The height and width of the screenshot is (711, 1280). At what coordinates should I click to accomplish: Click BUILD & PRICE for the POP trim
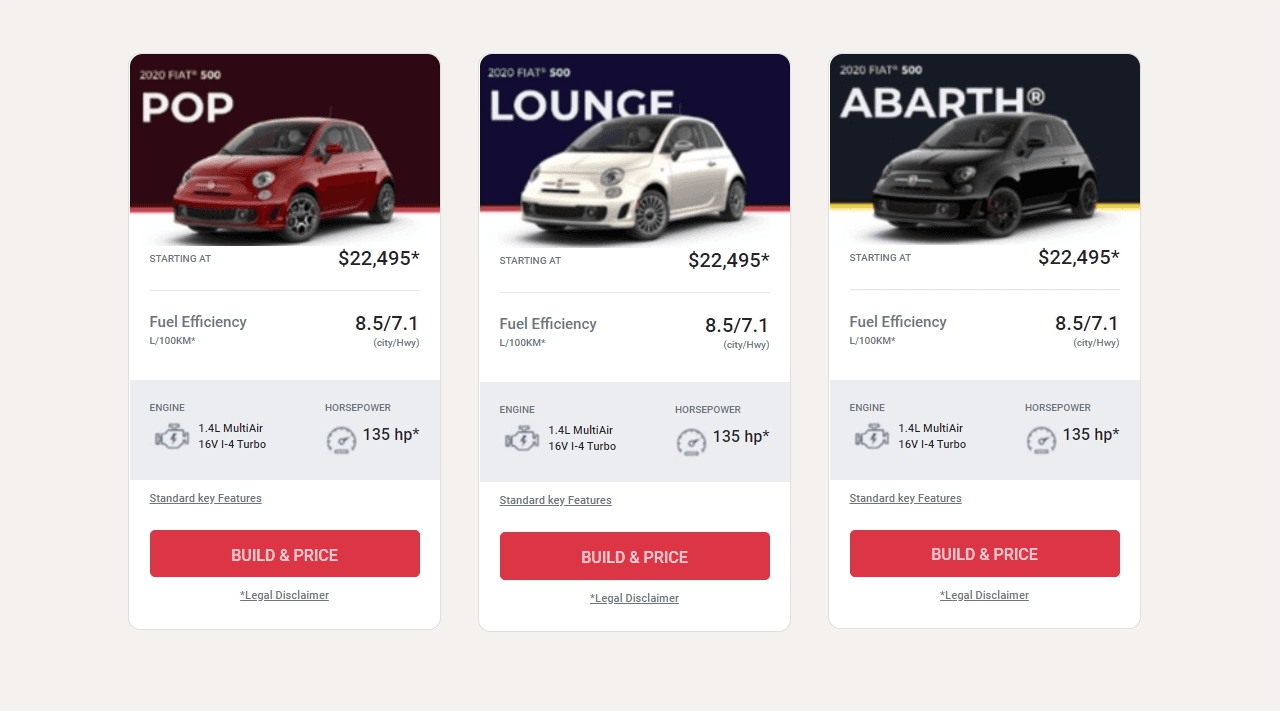[x=284, y=553]
